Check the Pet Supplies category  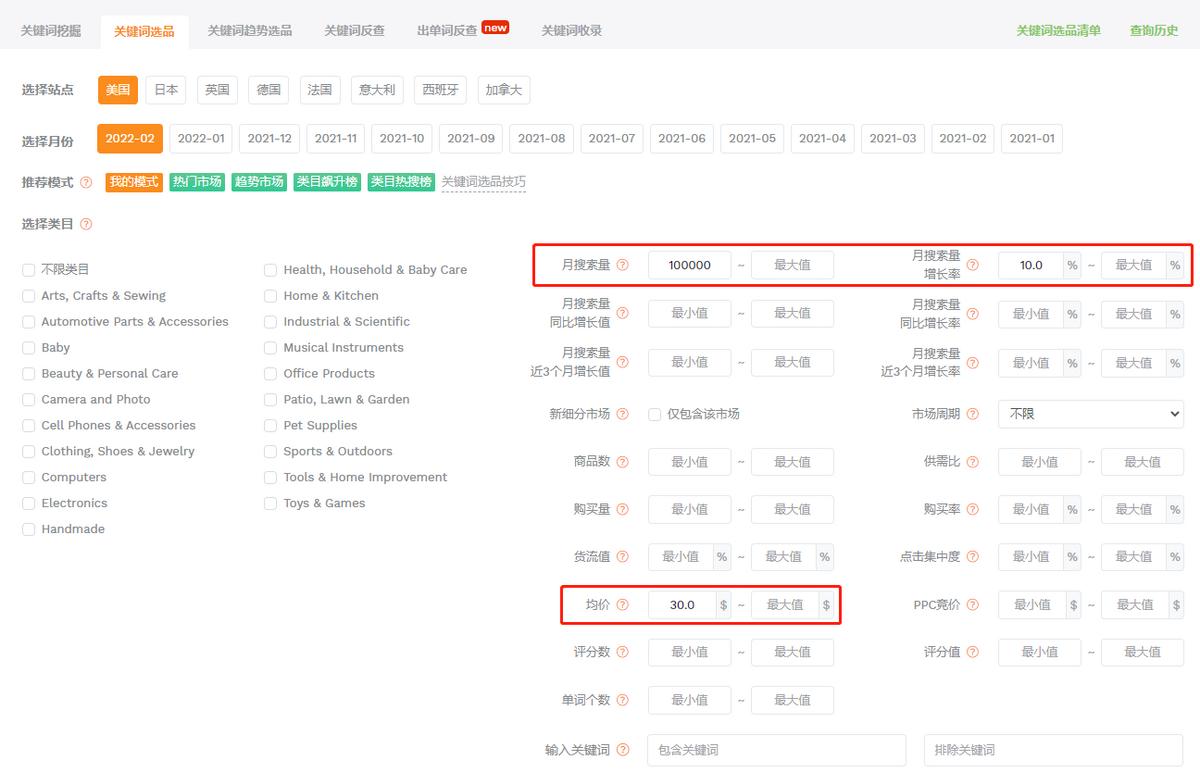(270, 425)
